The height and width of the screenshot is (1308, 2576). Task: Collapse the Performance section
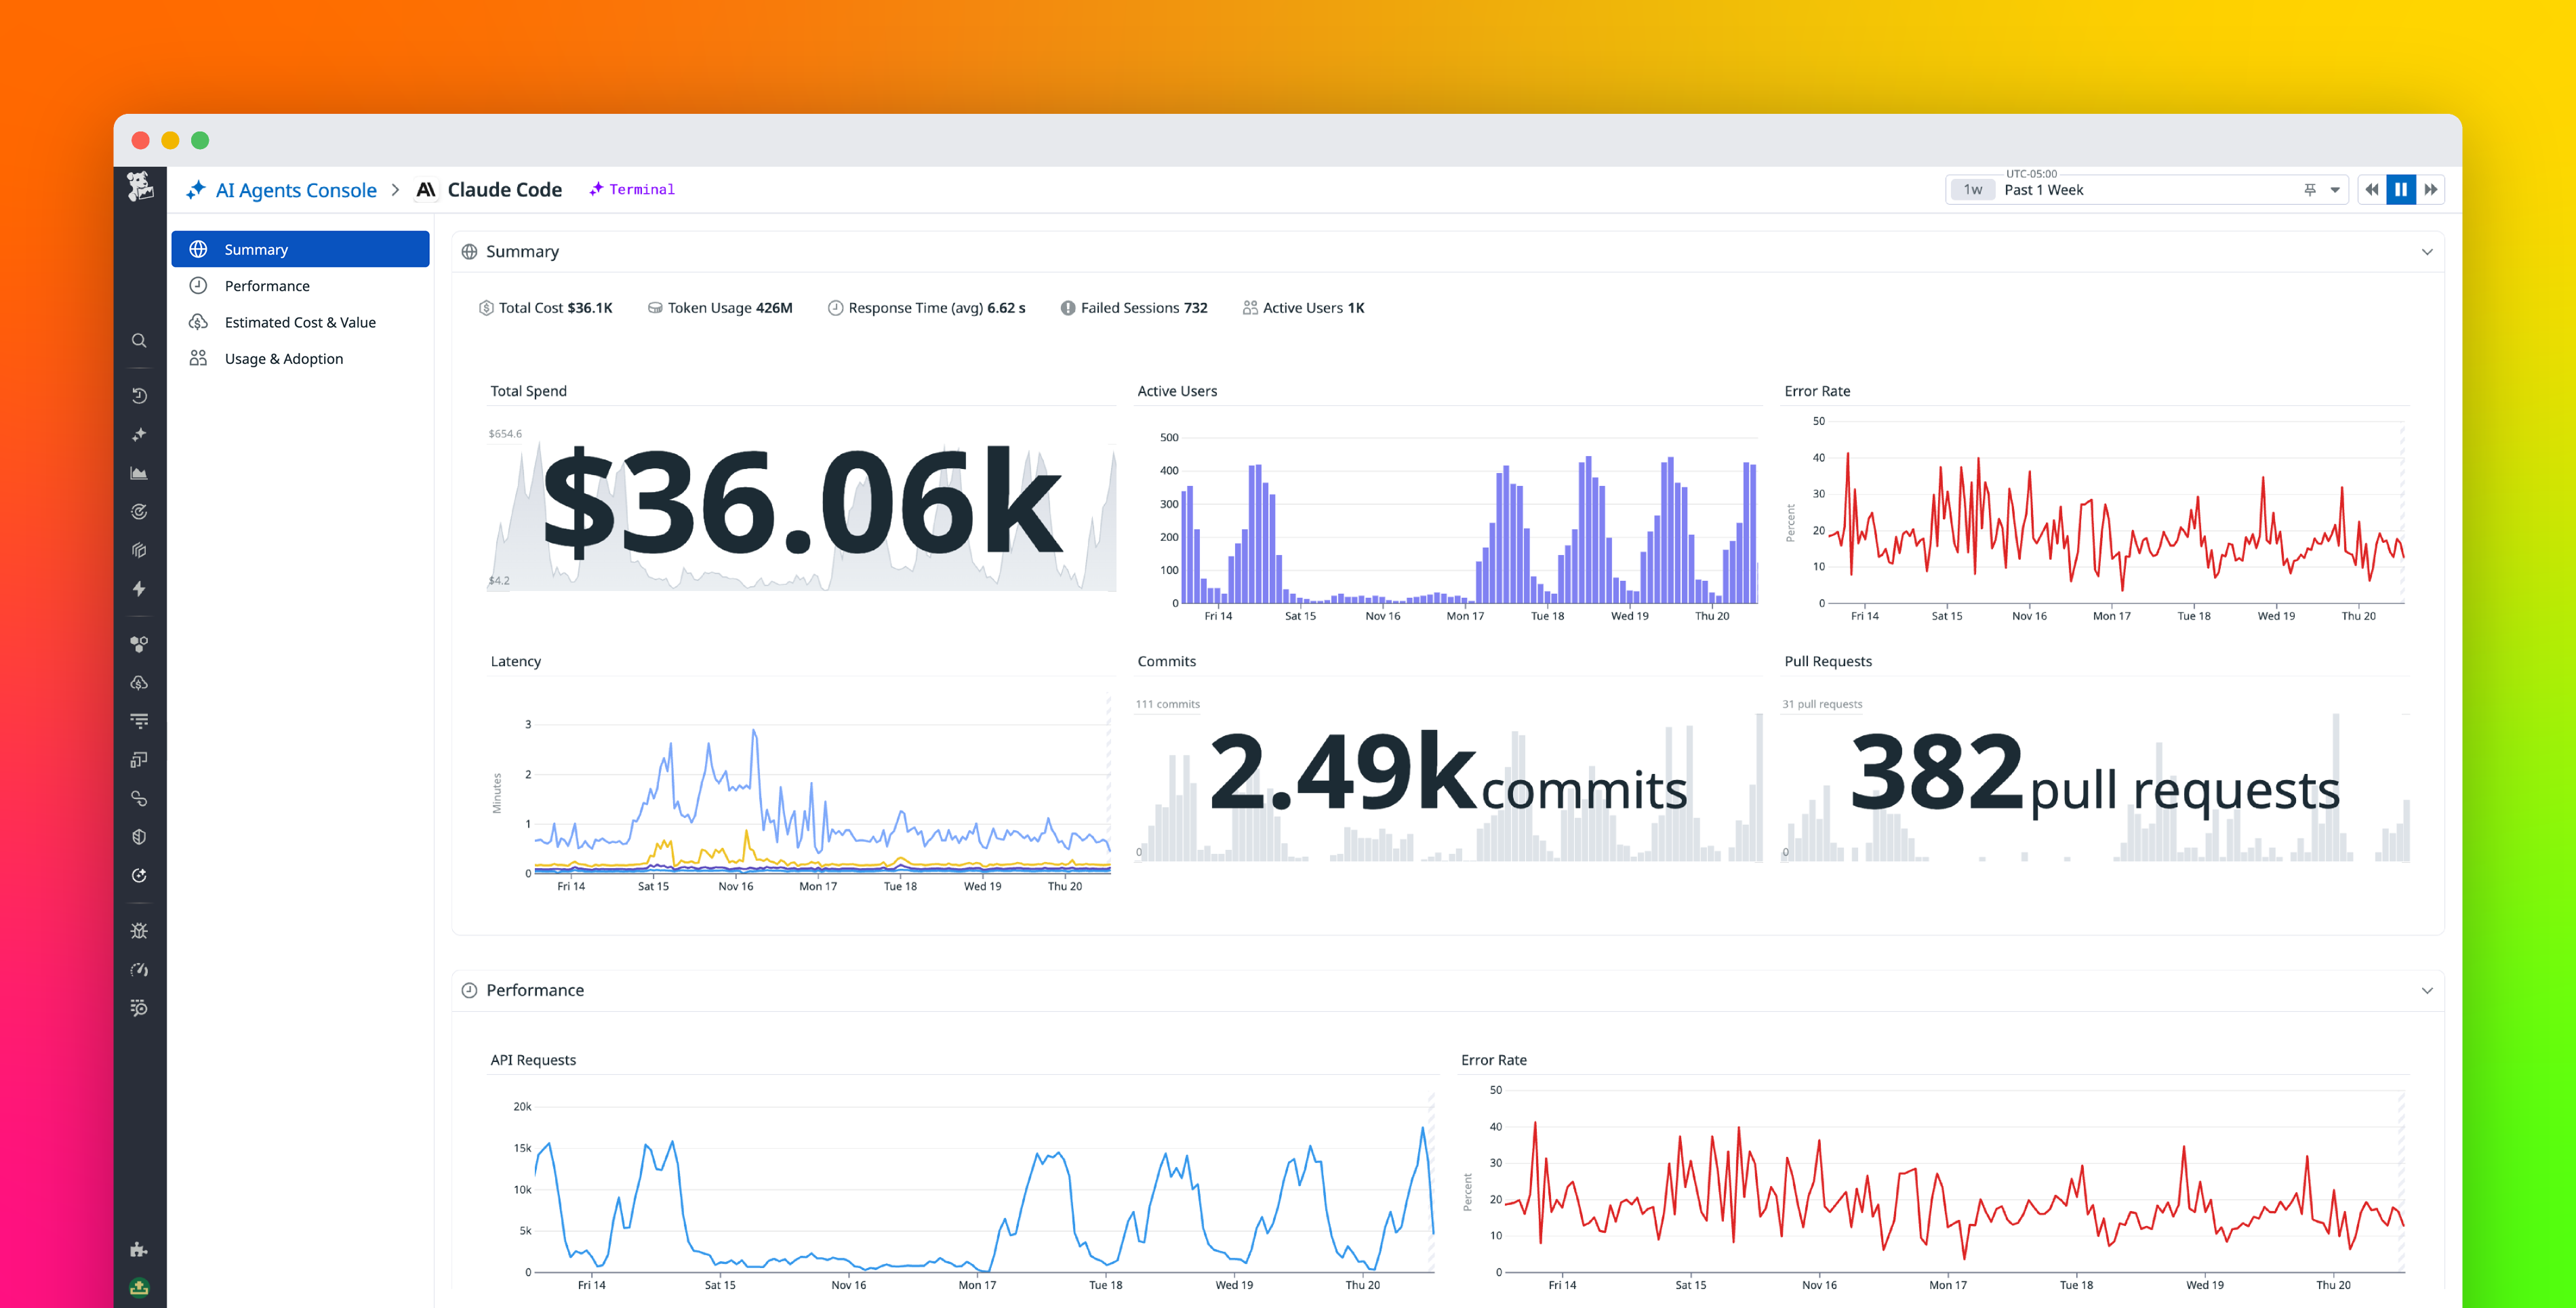coord(2427,991)
